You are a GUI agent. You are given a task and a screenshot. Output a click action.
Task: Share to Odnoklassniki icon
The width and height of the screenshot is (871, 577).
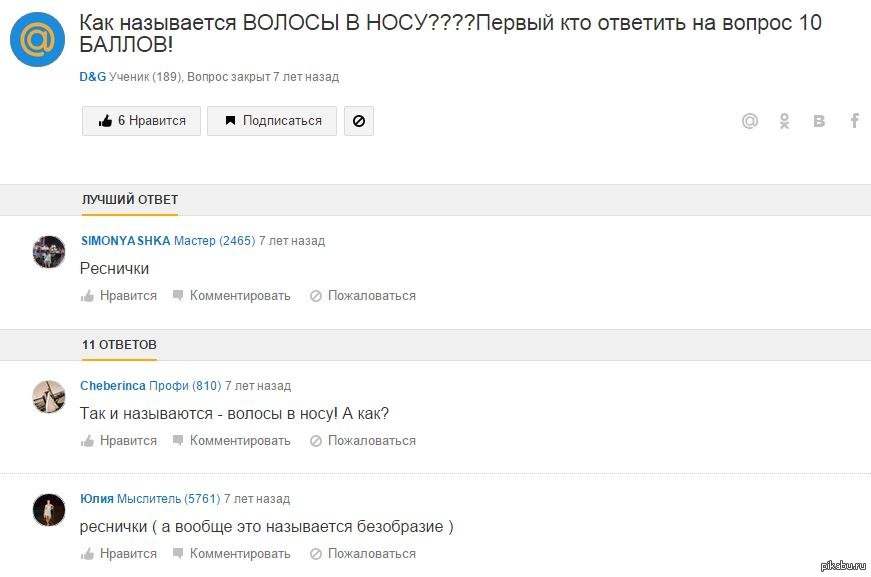pos(785,121)
